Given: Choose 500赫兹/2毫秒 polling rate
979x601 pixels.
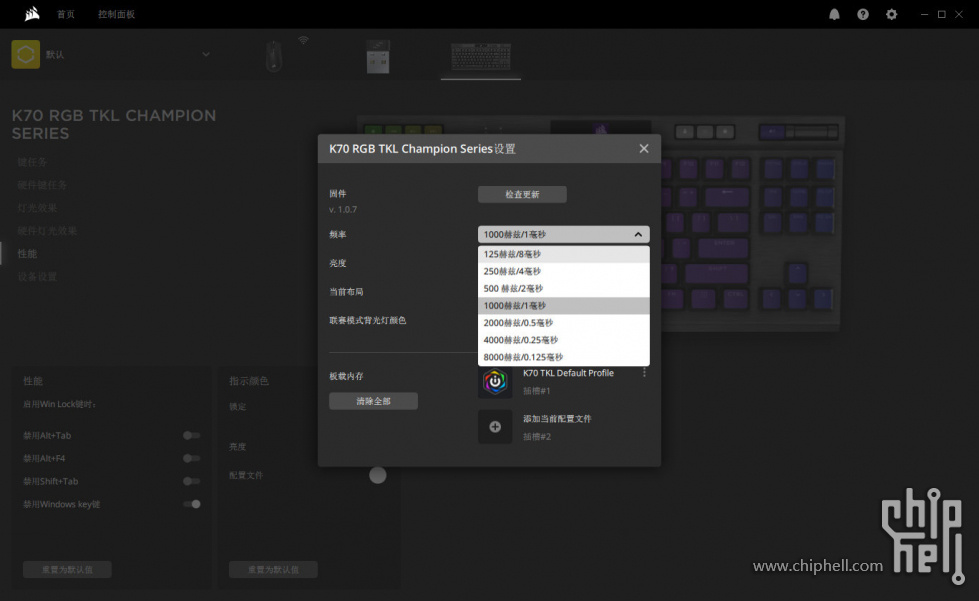Looking at the screenshot, I should (x=563, y=288).
